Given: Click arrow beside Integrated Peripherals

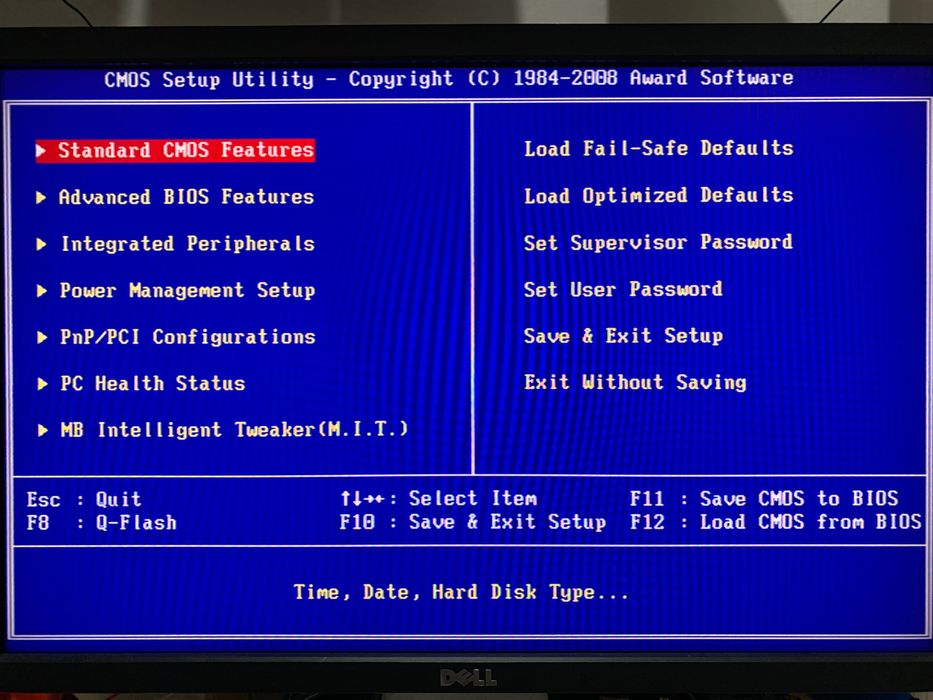Looking at the screenshot, I should pos(41,244).
